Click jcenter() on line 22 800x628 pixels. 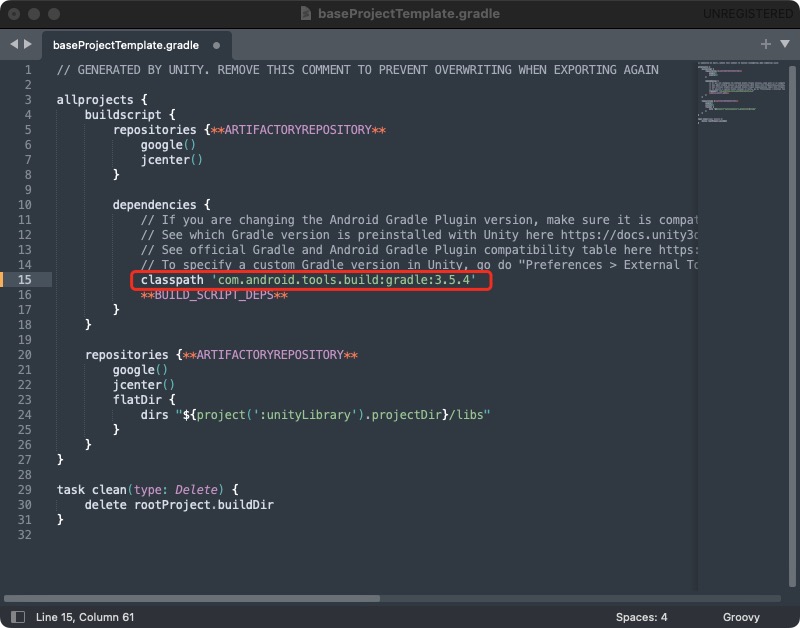click(143, 385)
